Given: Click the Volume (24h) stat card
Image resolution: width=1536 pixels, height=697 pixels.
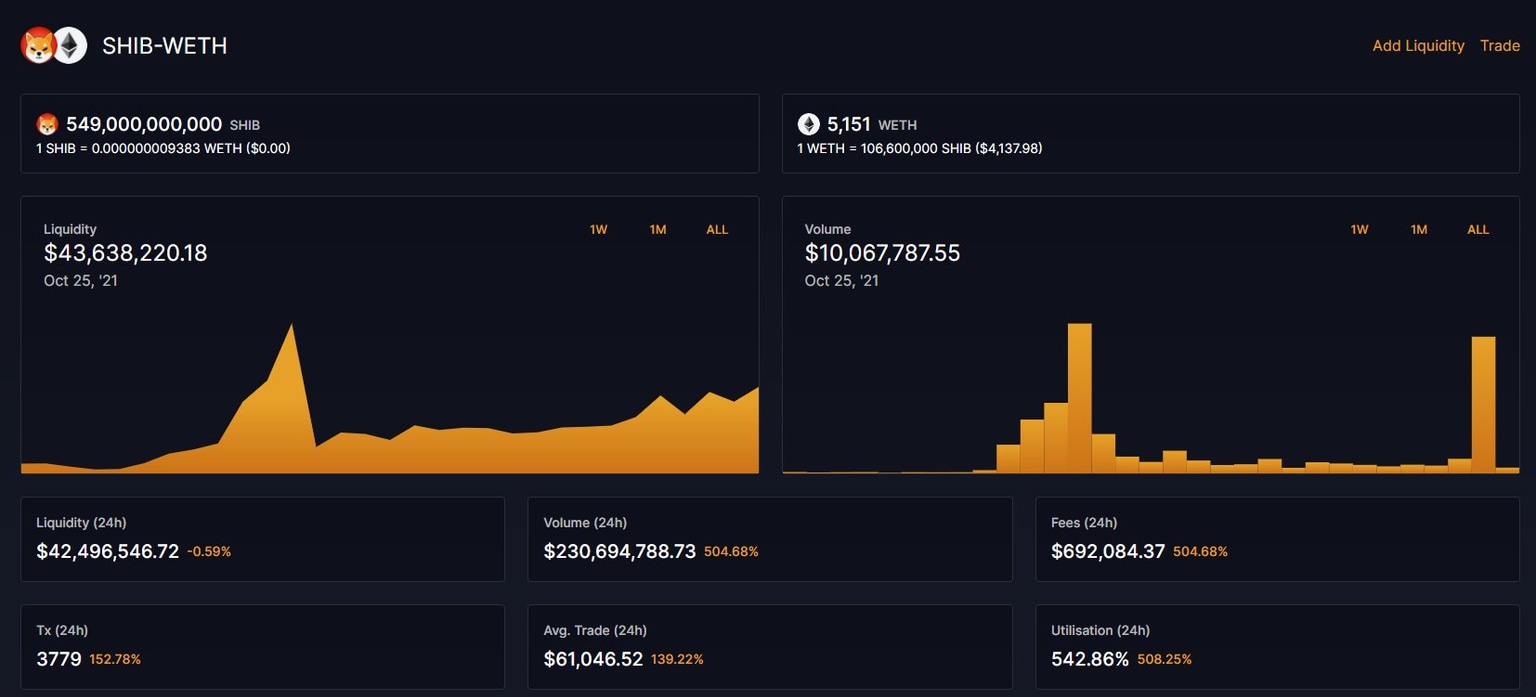Looking at the screenshot, I should (x=770, y=540).
